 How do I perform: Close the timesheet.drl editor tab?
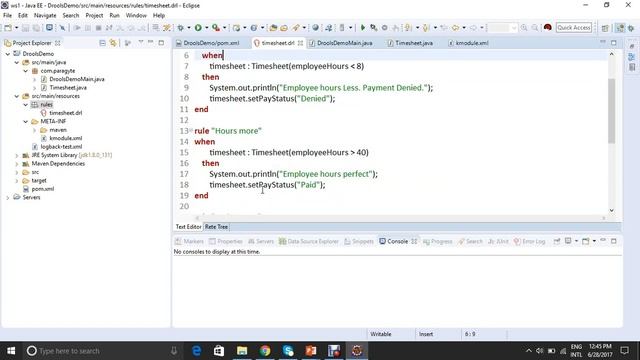point(300,43)
